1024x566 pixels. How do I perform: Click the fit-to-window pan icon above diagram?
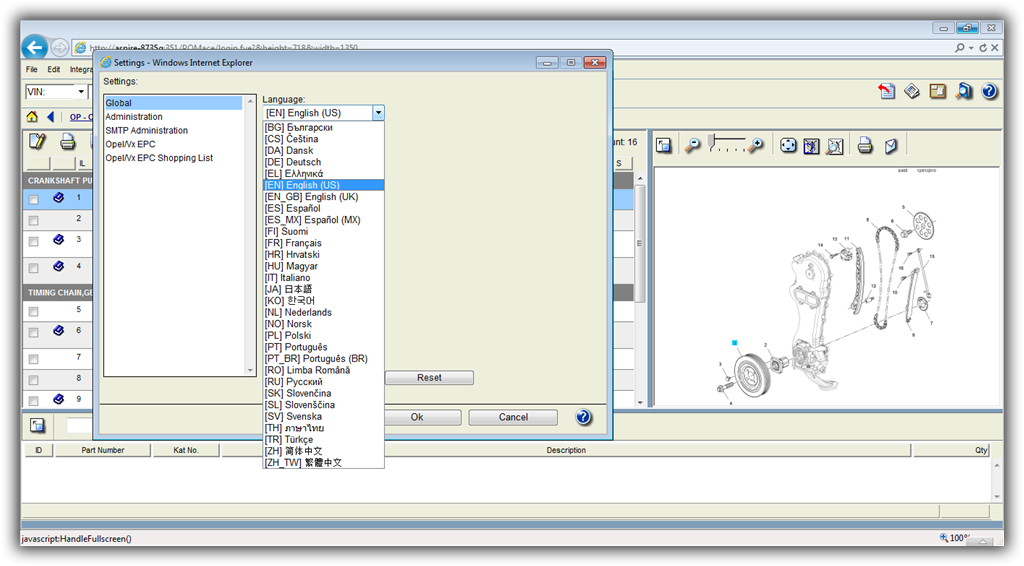point(788,146)
